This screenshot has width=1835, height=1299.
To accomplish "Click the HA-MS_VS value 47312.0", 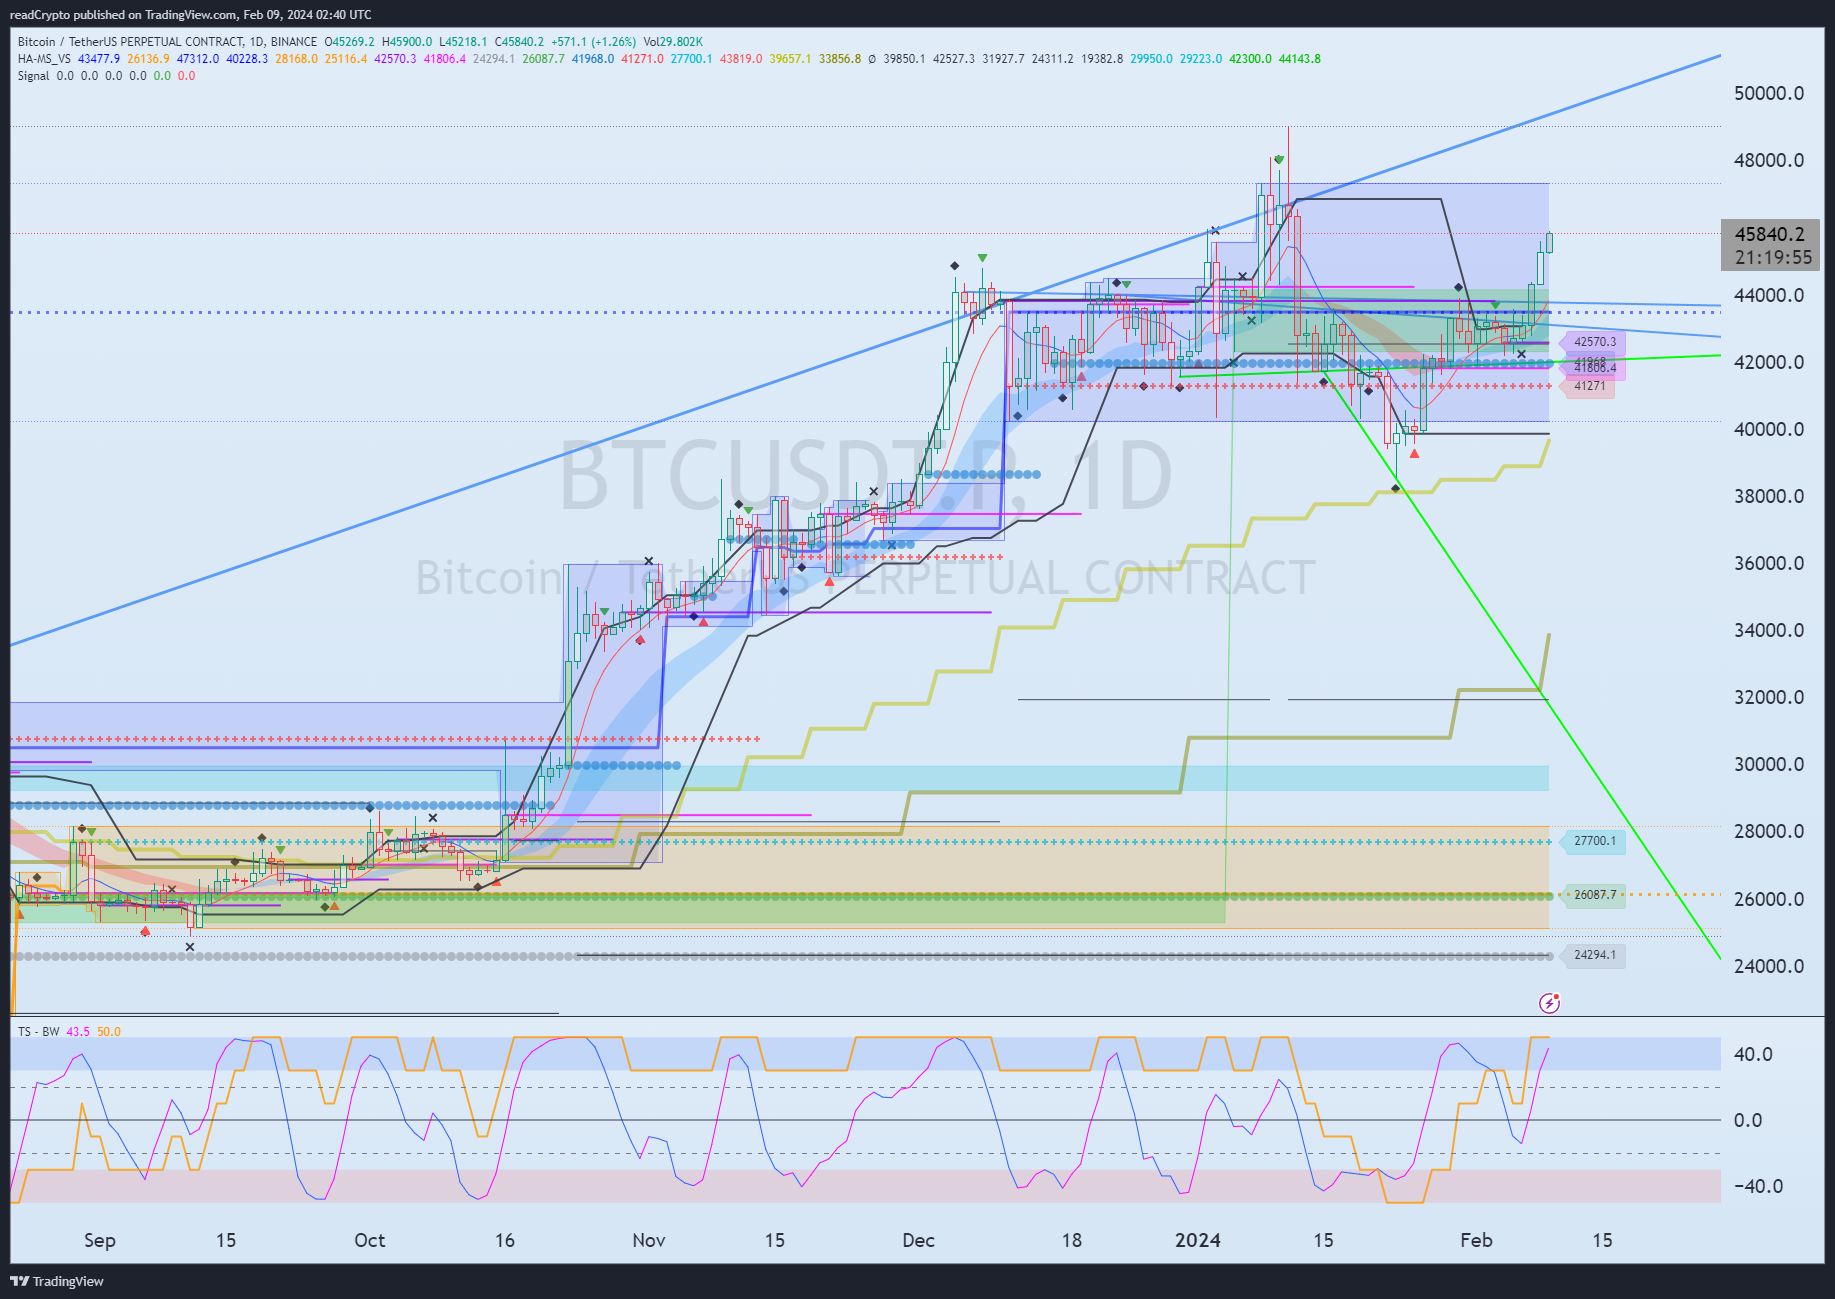I will click(x=198, y=59).
